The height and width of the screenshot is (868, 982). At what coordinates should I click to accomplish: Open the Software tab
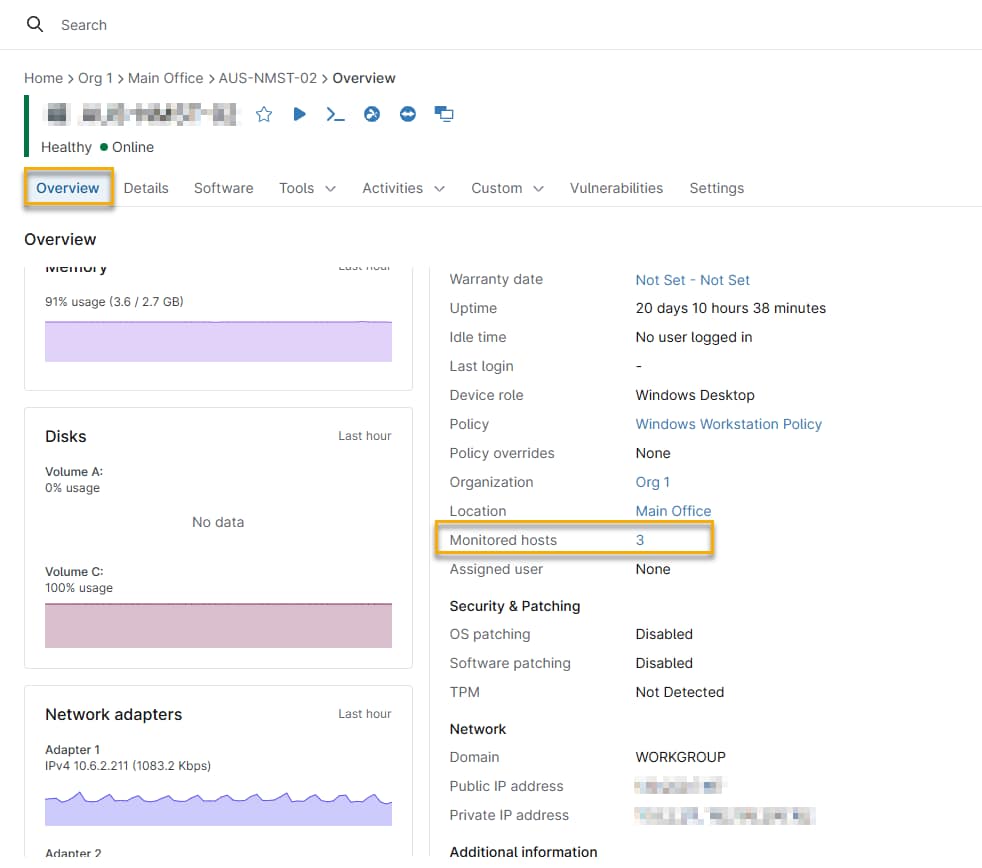tap(223, 188)
